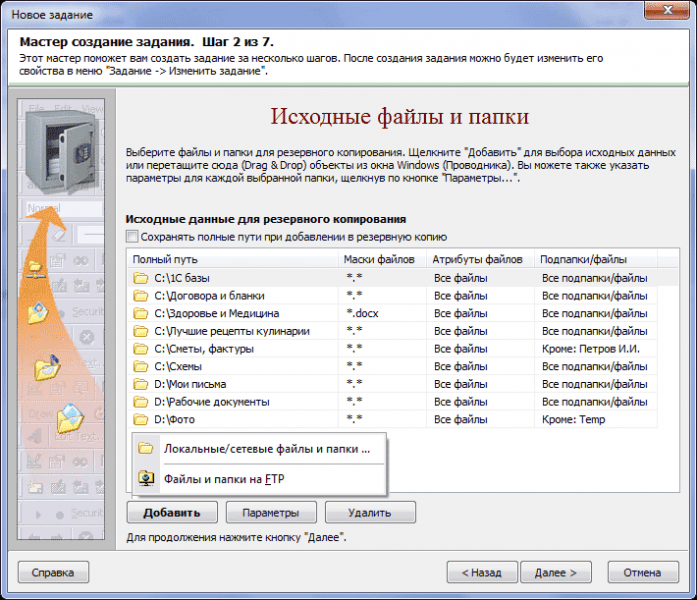Cancel wizard with Отмена button
697x600 pixels.
643,572
